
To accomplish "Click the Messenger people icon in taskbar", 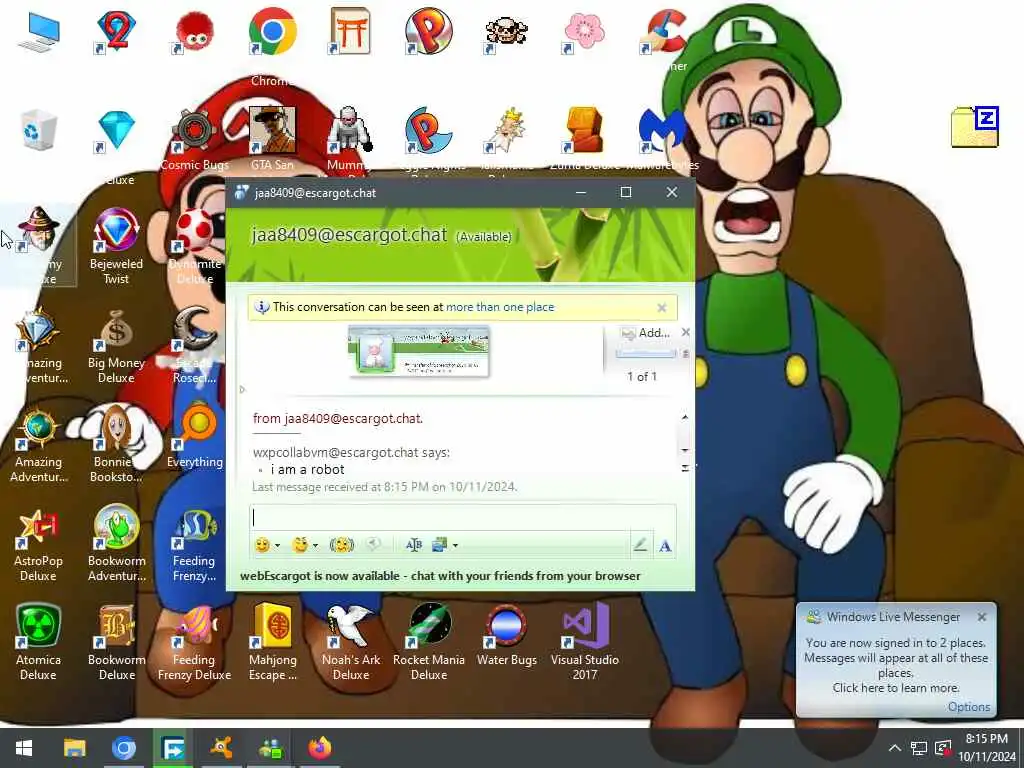I will click(x=270, y=748).
